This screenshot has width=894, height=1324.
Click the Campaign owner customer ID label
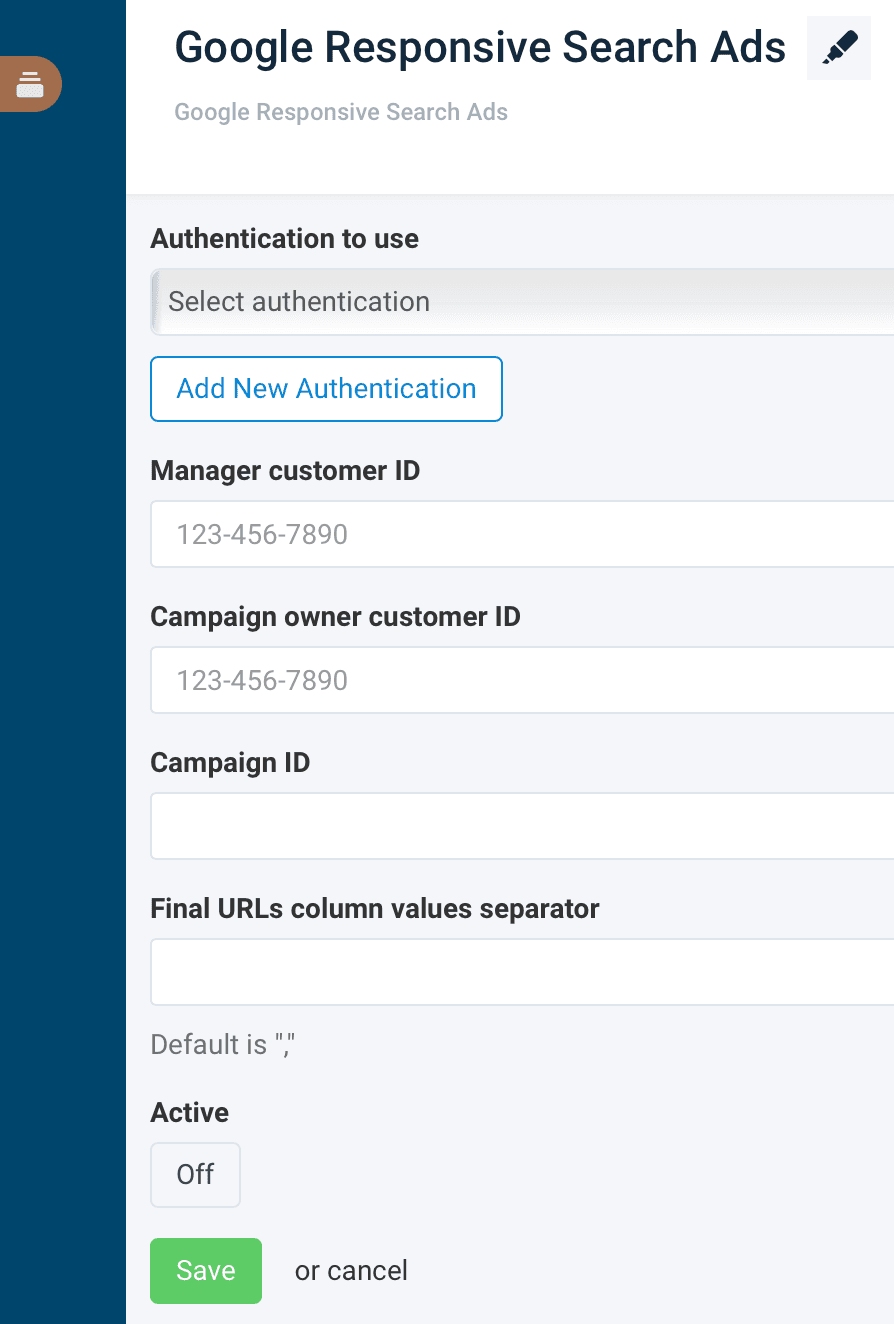[335, 617]
